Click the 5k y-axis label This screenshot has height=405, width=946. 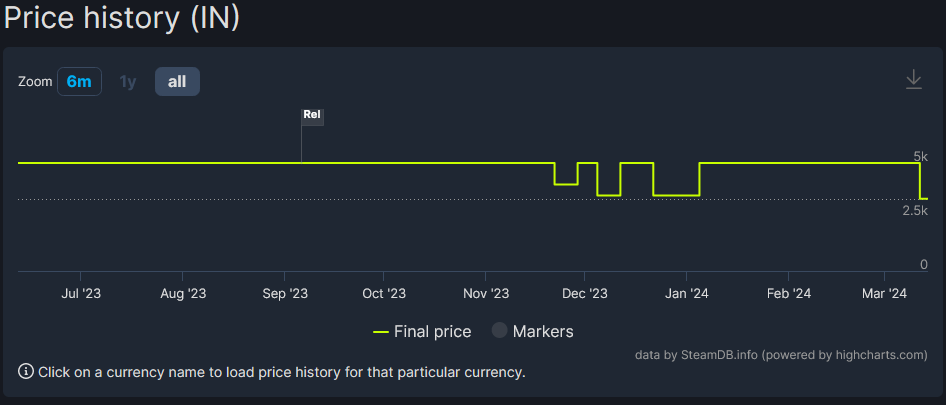[920, 157]
